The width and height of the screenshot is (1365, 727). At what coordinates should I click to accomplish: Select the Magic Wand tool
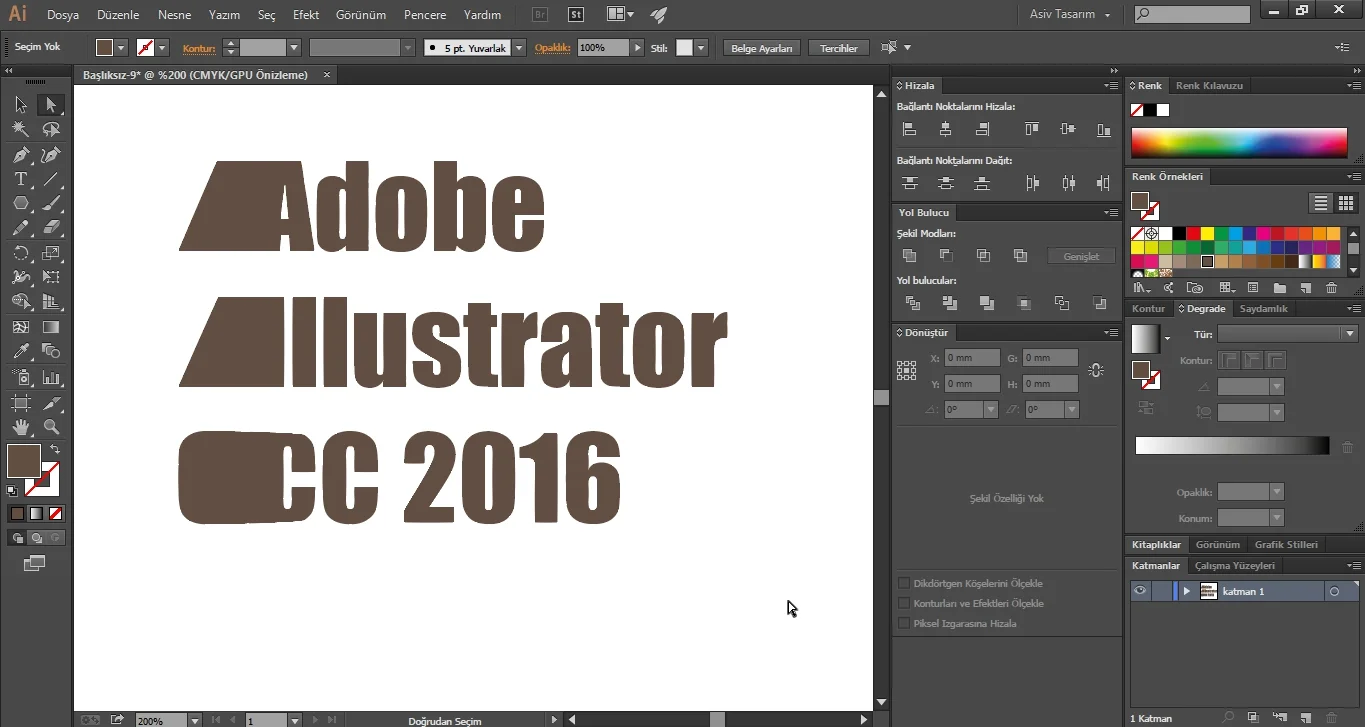[20, 129]
